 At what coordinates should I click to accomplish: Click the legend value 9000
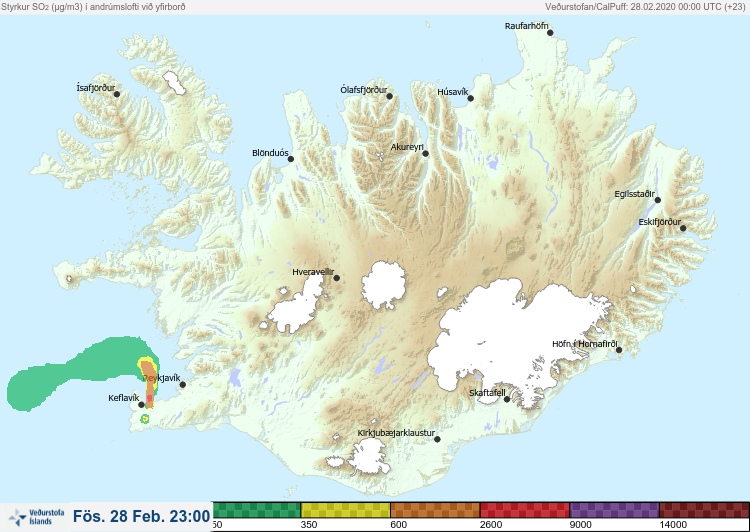580,525
